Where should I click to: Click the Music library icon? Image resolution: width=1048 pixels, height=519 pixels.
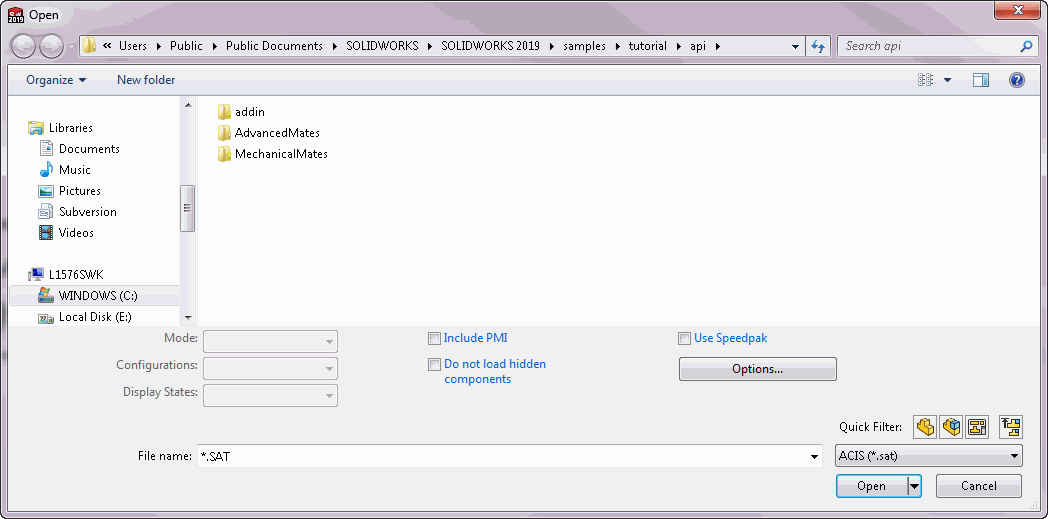(x=46, y=170)
